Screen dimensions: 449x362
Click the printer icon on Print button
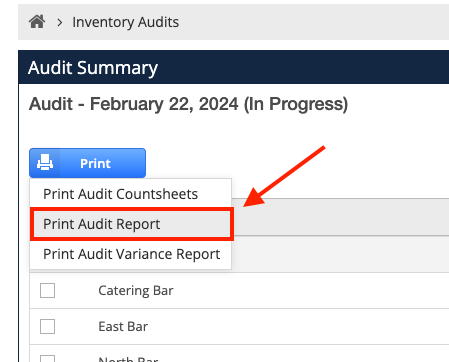click(45, 163)
